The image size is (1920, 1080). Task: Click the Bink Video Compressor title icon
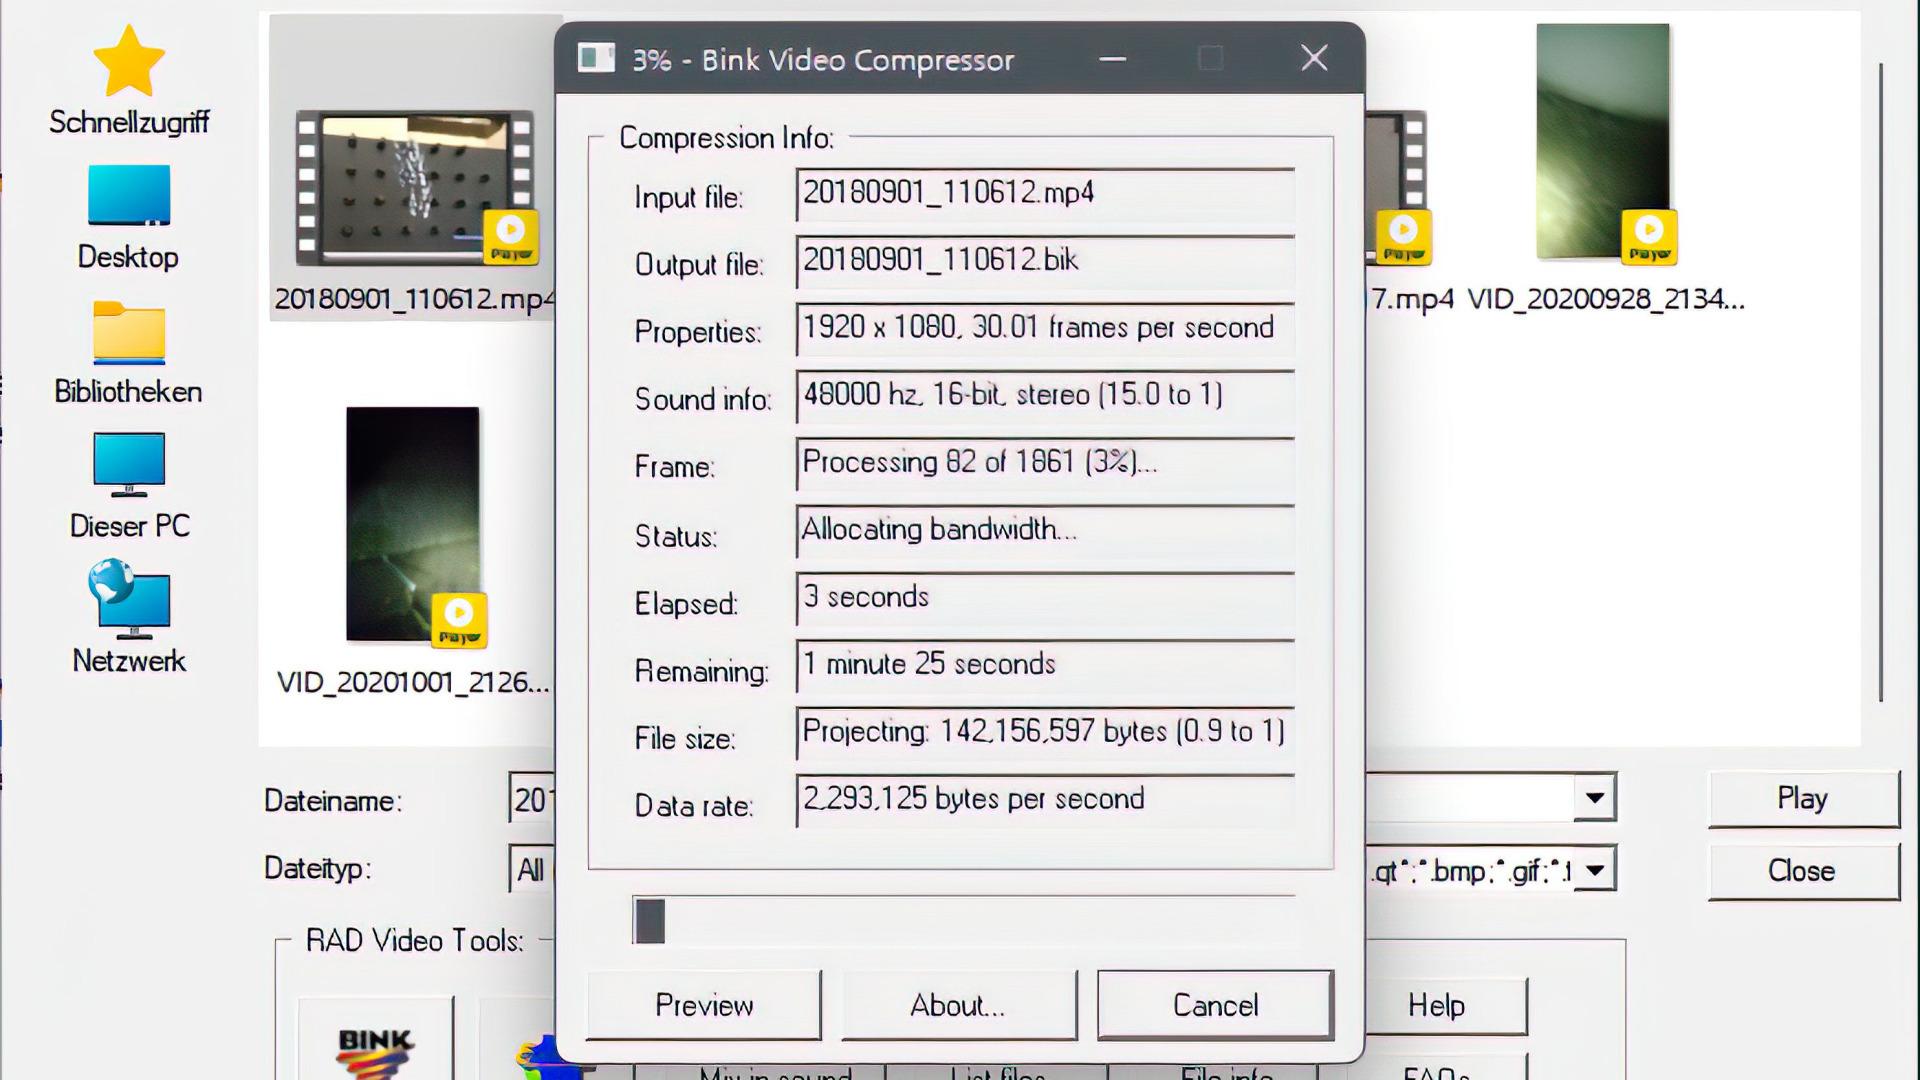596,58
